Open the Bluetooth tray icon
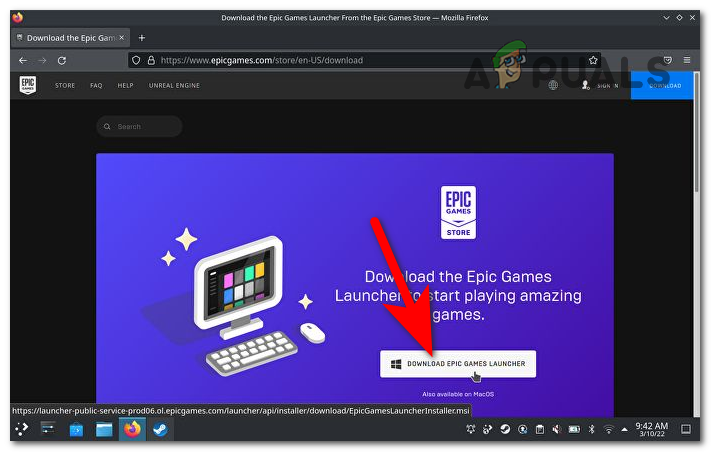The image size is (711, 452). pyautogui.click(x=591, y=429)
